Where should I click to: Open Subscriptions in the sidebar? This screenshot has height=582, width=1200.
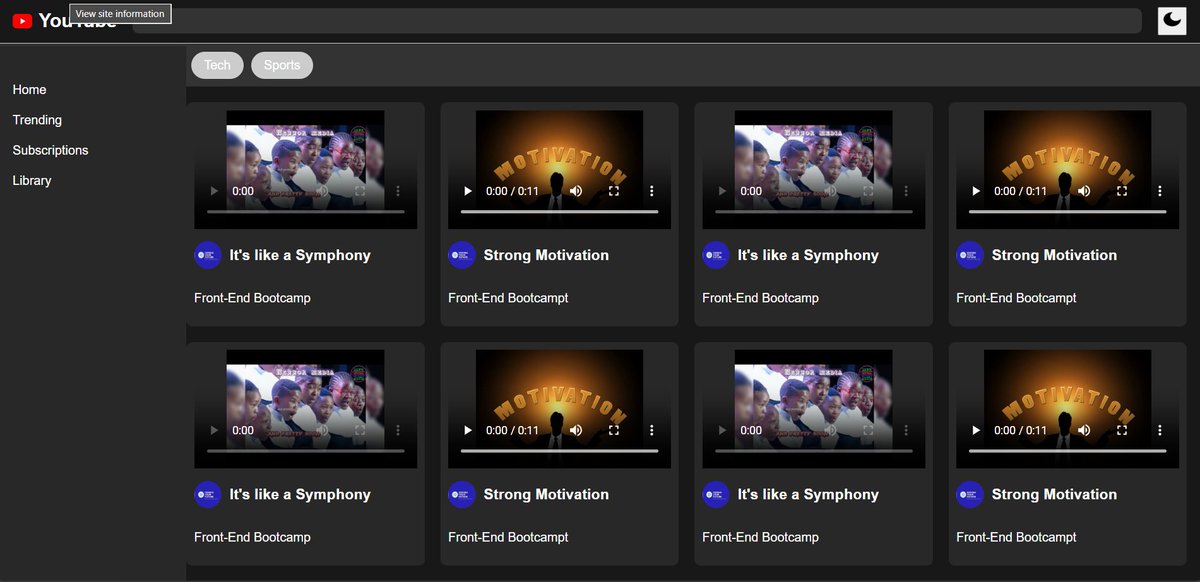(50, 150)
